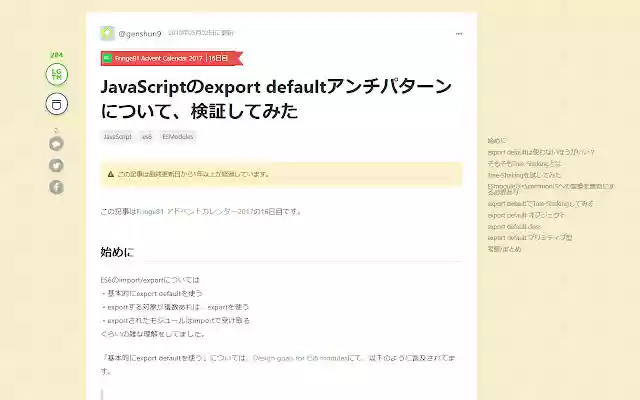The image size is (640, 400).
Task: Open the three-dots article options menu
Action: pos(459,34)
